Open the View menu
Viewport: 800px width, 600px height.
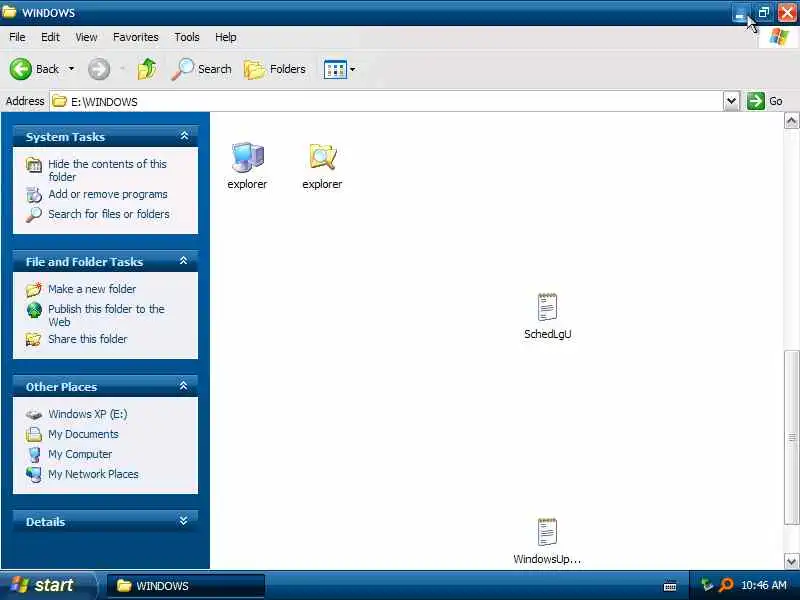tap(86, 37)
